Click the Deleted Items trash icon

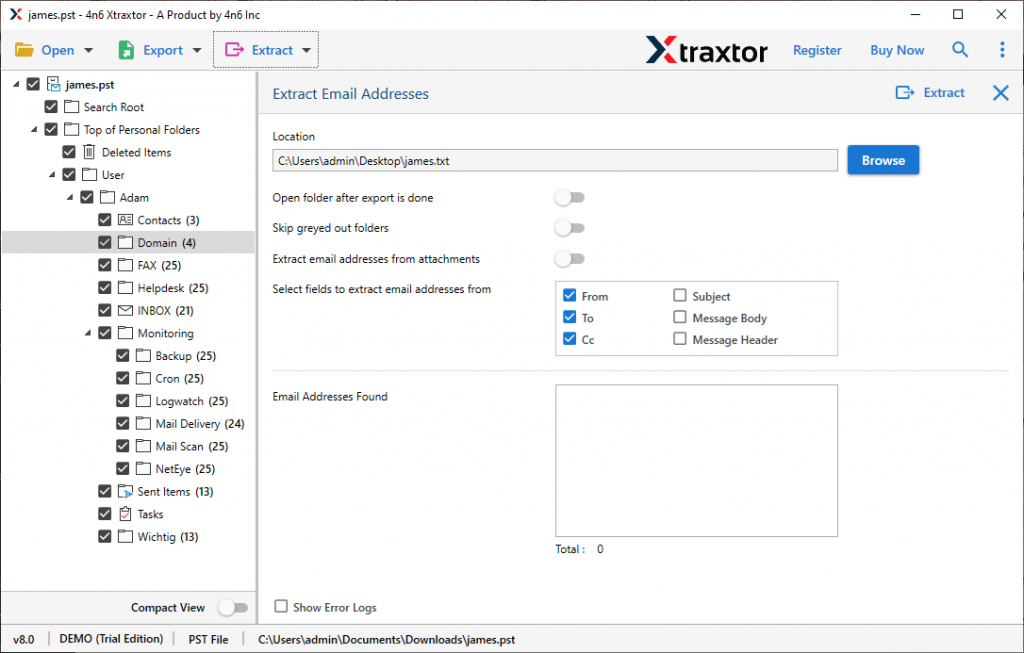point(89,152)
